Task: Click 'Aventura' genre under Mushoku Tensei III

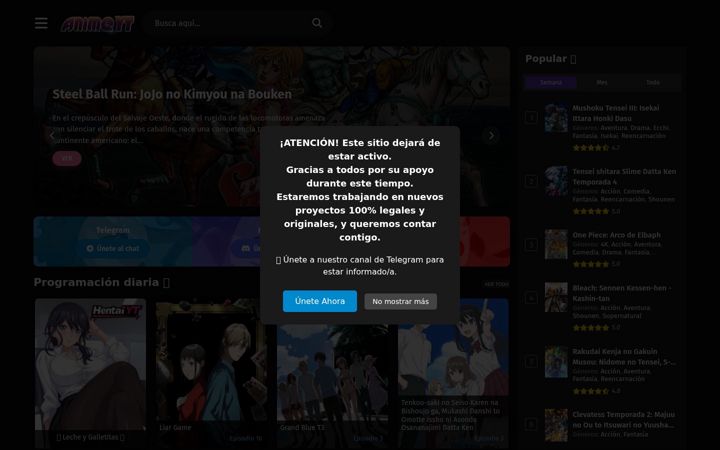Action: click(x=613, y=128)
